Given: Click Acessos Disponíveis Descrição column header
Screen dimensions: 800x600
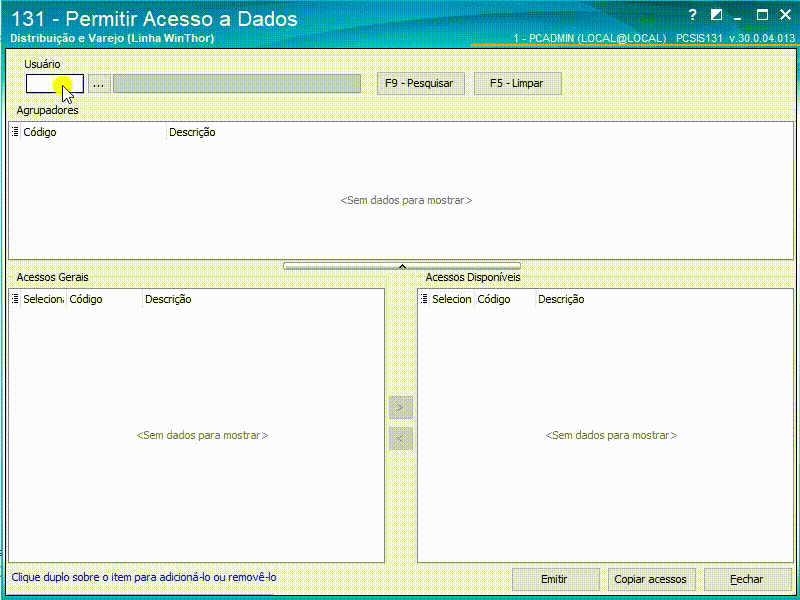Looking at the screenshot, I should coord(664,299).
